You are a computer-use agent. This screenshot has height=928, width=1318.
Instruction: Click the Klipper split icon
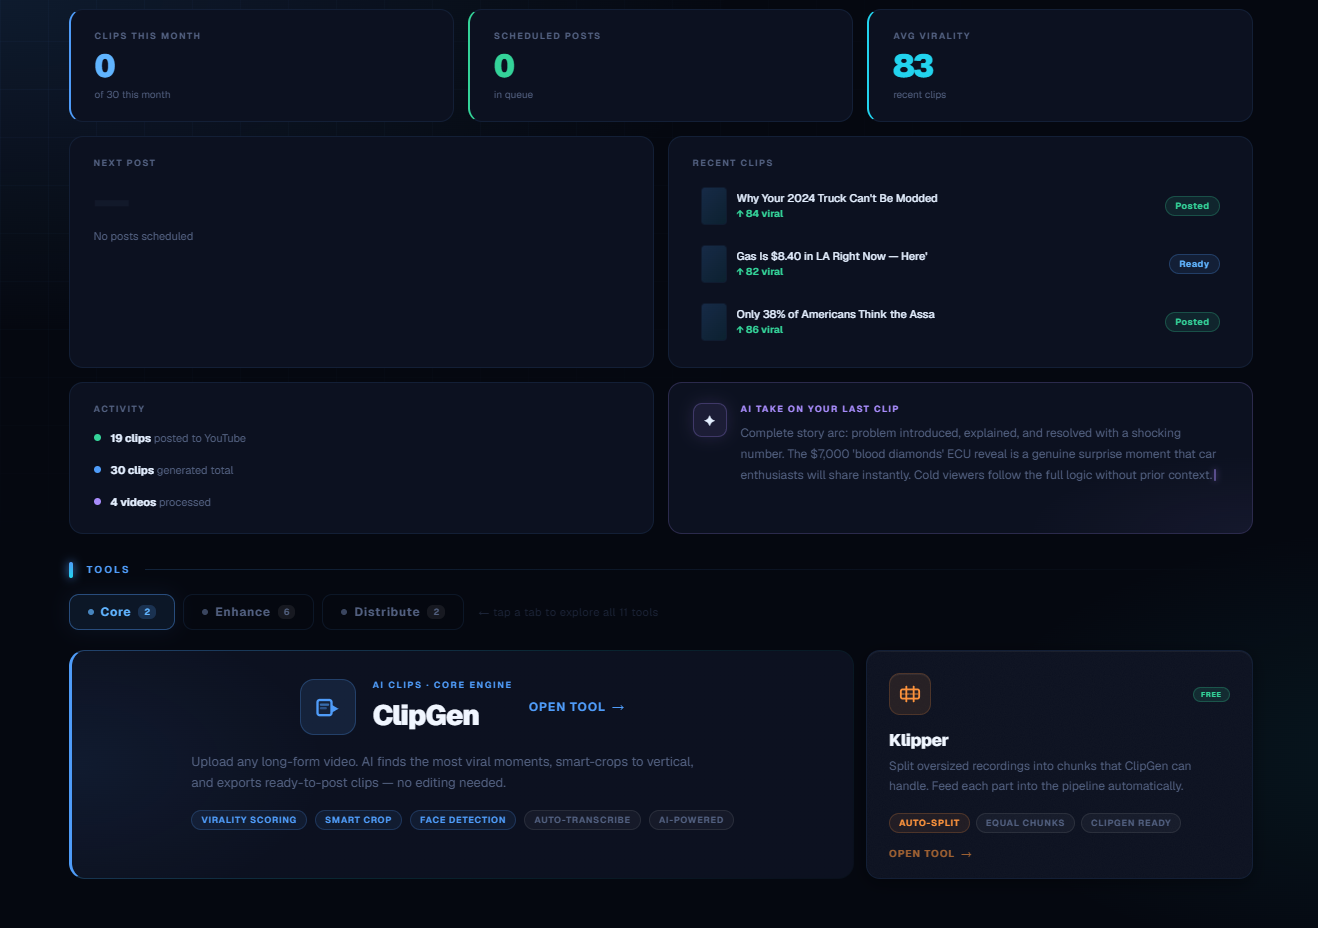click(910, 694)
